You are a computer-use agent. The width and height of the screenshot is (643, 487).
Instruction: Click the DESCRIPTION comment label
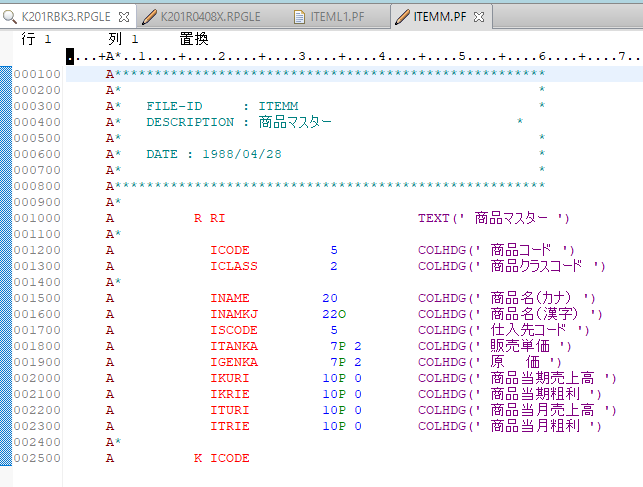click(190, 122)
